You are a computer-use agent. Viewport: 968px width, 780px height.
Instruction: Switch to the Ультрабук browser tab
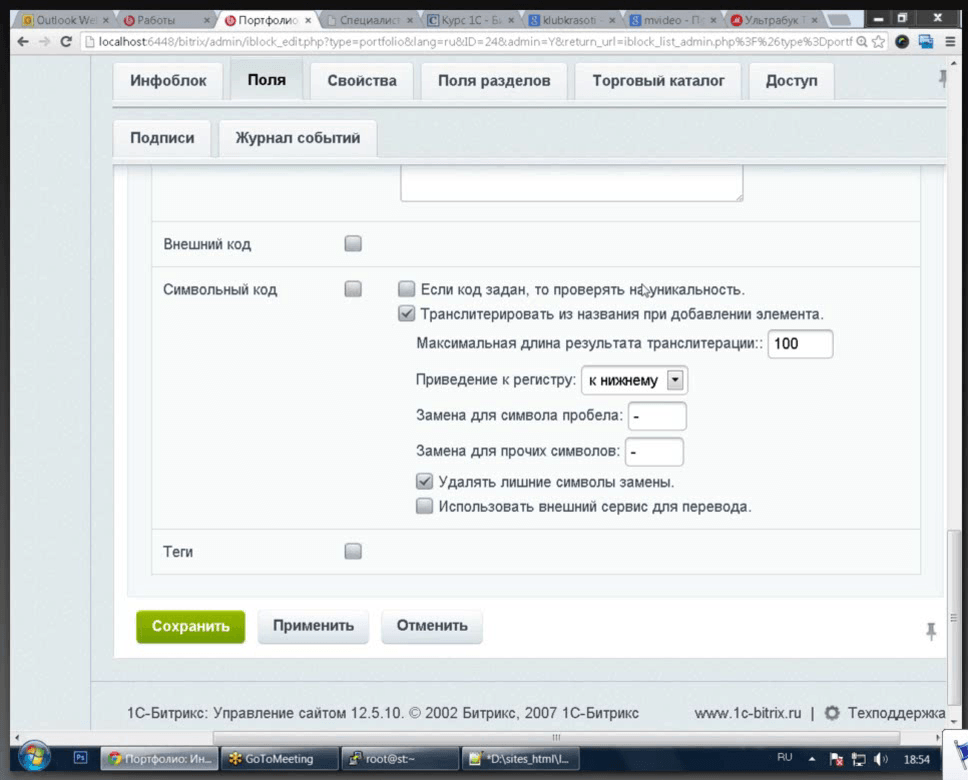[773, 20]
